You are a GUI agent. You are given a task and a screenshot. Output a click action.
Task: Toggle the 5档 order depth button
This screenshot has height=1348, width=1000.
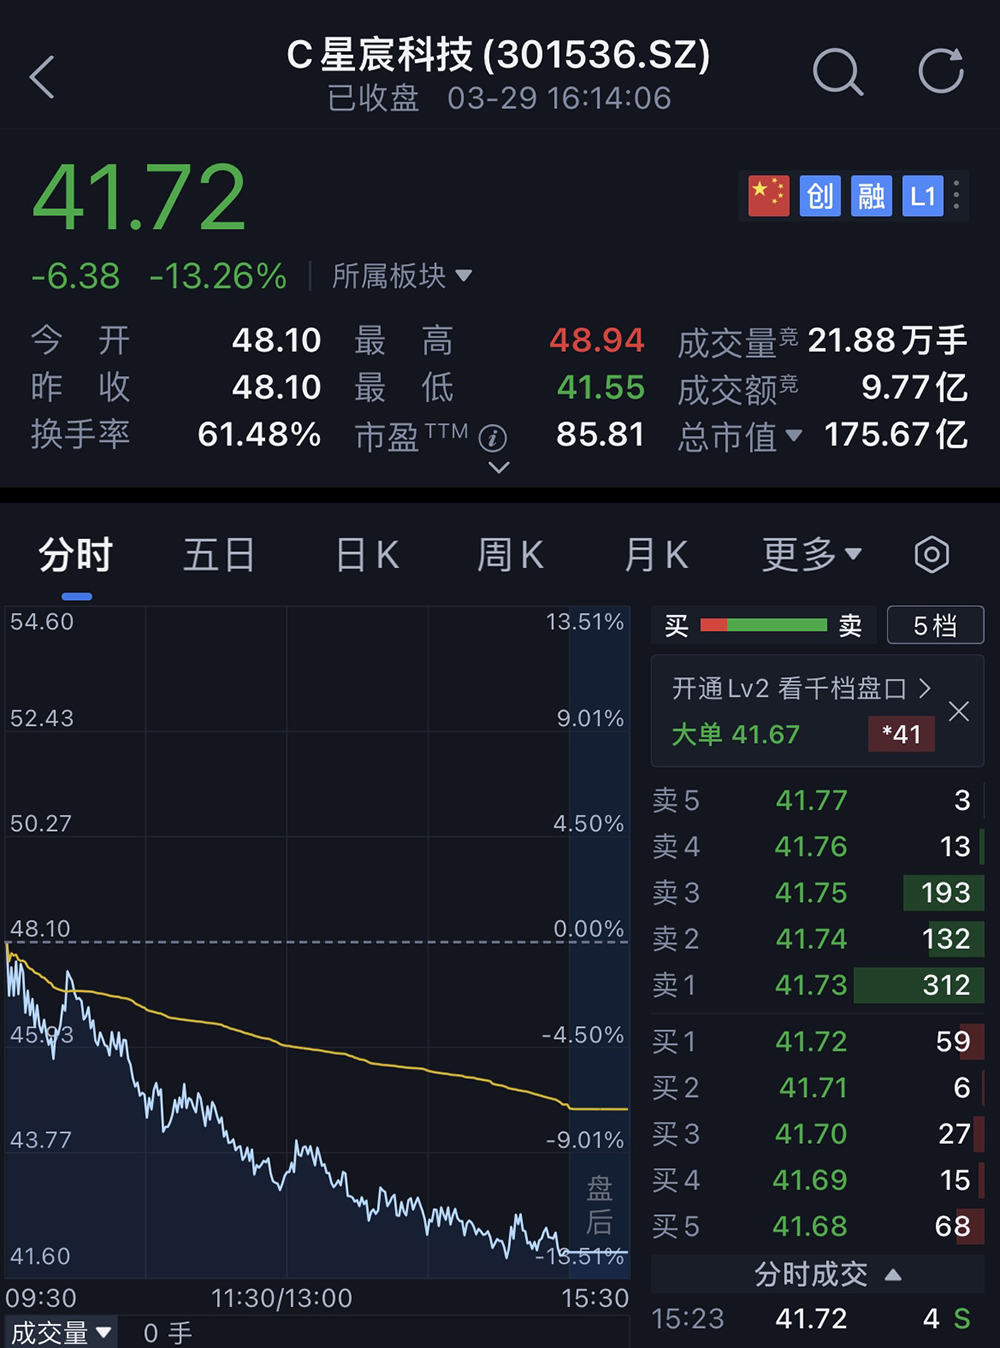pyautogui.click(x=935, y=626)
